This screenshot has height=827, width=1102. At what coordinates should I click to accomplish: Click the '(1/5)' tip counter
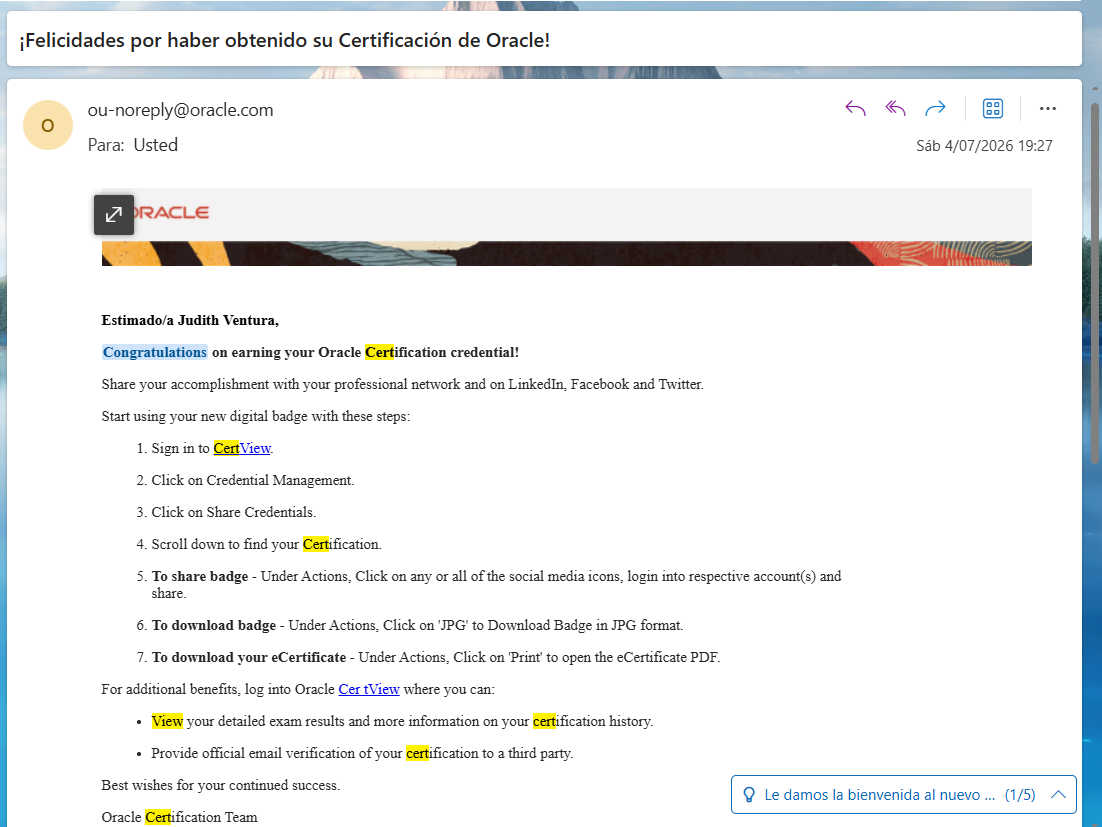tap(1020, 795)
